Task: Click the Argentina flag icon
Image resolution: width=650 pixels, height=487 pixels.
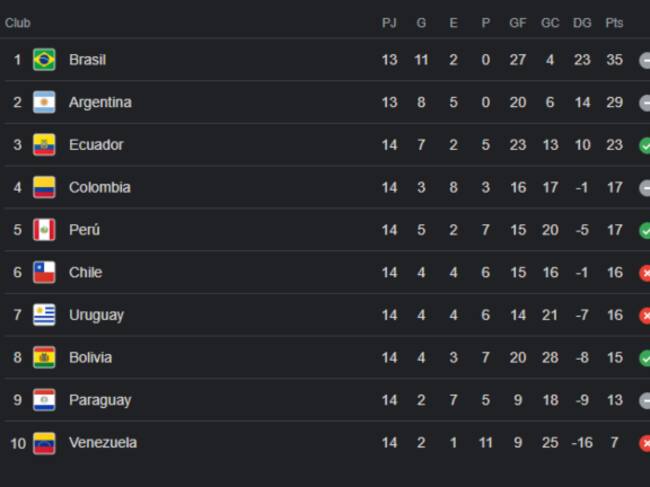Action: point(44,103)
